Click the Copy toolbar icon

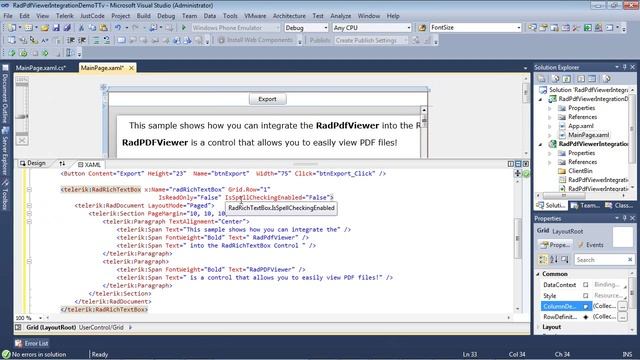pyautogui.click(x=92, y=28)
